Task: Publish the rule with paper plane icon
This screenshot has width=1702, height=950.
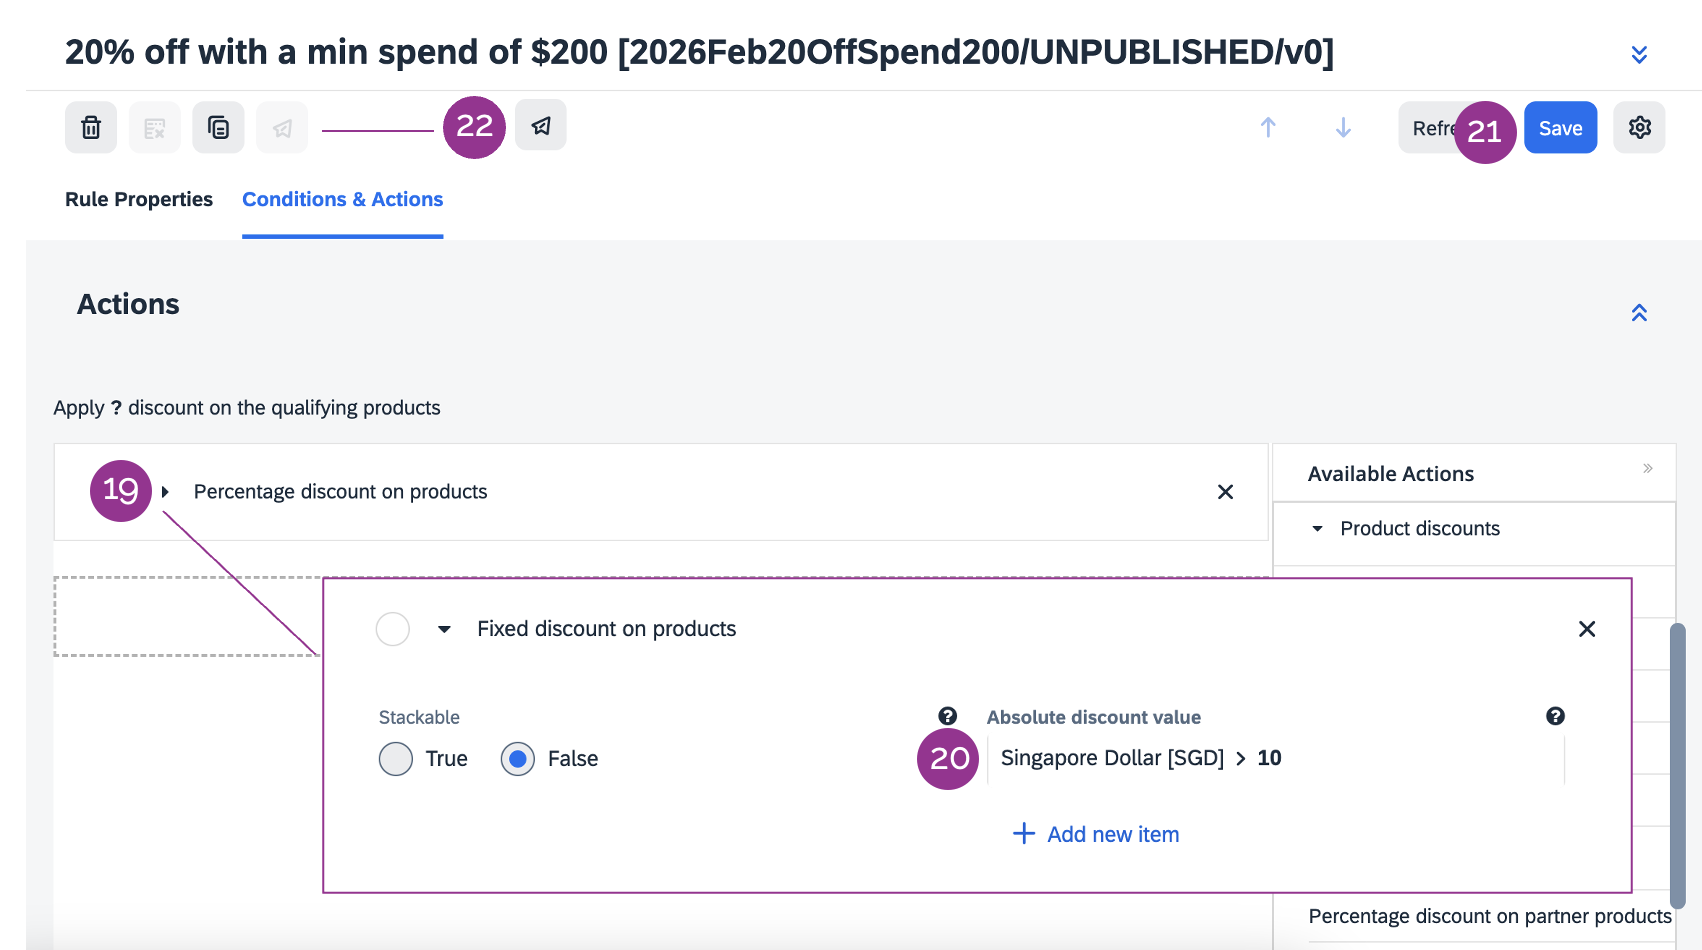Action: (x=541, y=126)
